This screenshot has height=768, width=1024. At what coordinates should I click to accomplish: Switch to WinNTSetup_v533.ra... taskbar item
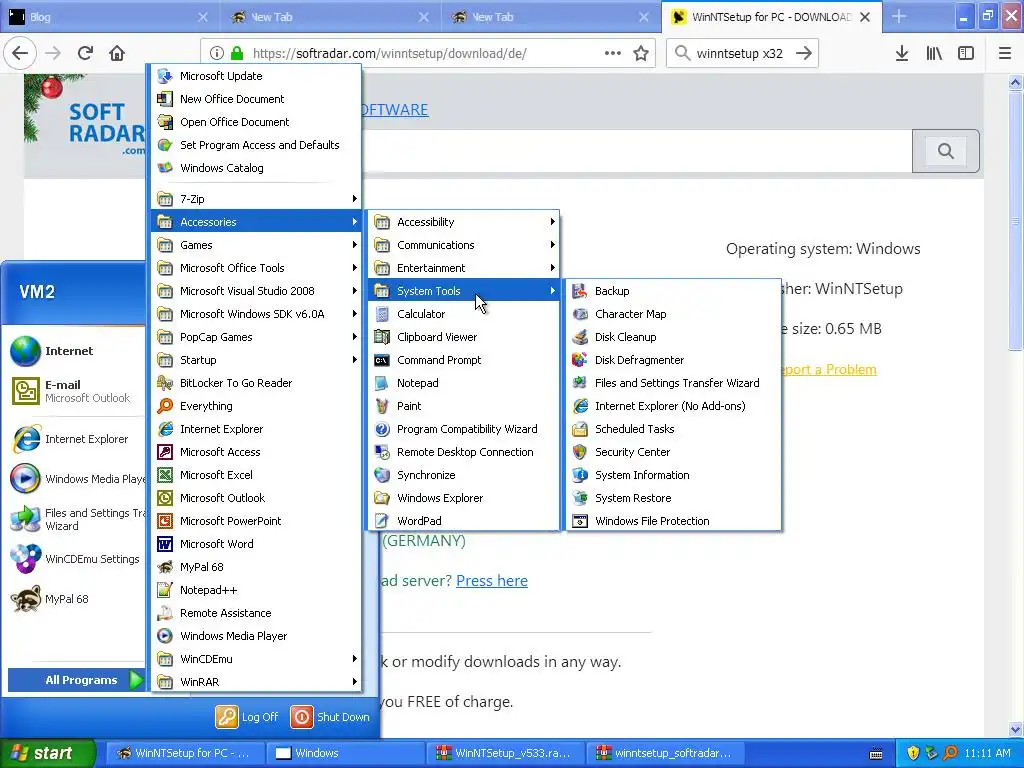[x=505, y=753]
